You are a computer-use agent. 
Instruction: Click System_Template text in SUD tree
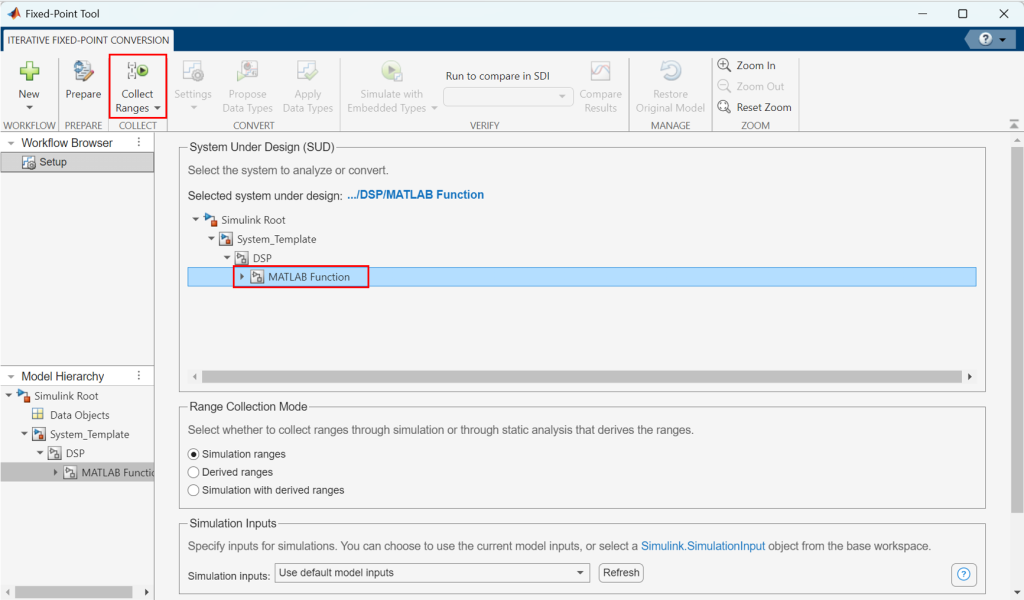click(x=276, y=239)
